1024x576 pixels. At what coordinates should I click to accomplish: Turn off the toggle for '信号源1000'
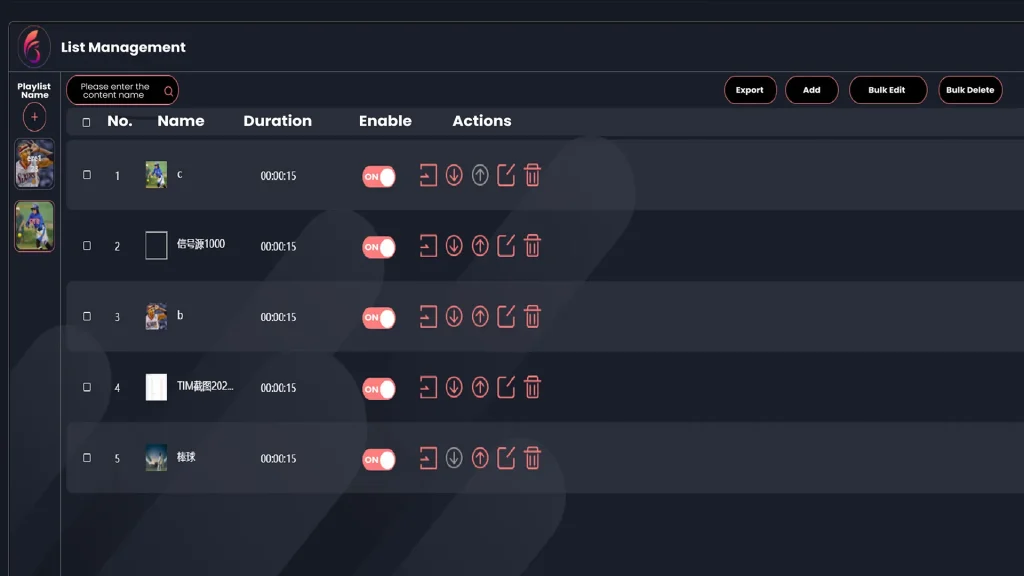(x=379, y=247)
